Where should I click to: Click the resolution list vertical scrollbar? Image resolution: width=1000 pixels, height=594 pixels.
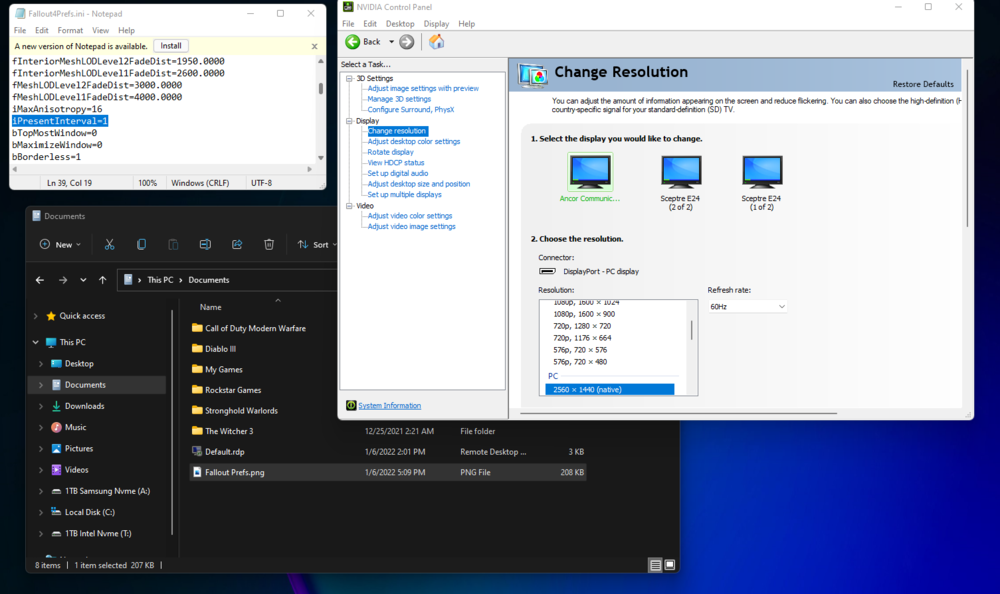tap(691, 331)
